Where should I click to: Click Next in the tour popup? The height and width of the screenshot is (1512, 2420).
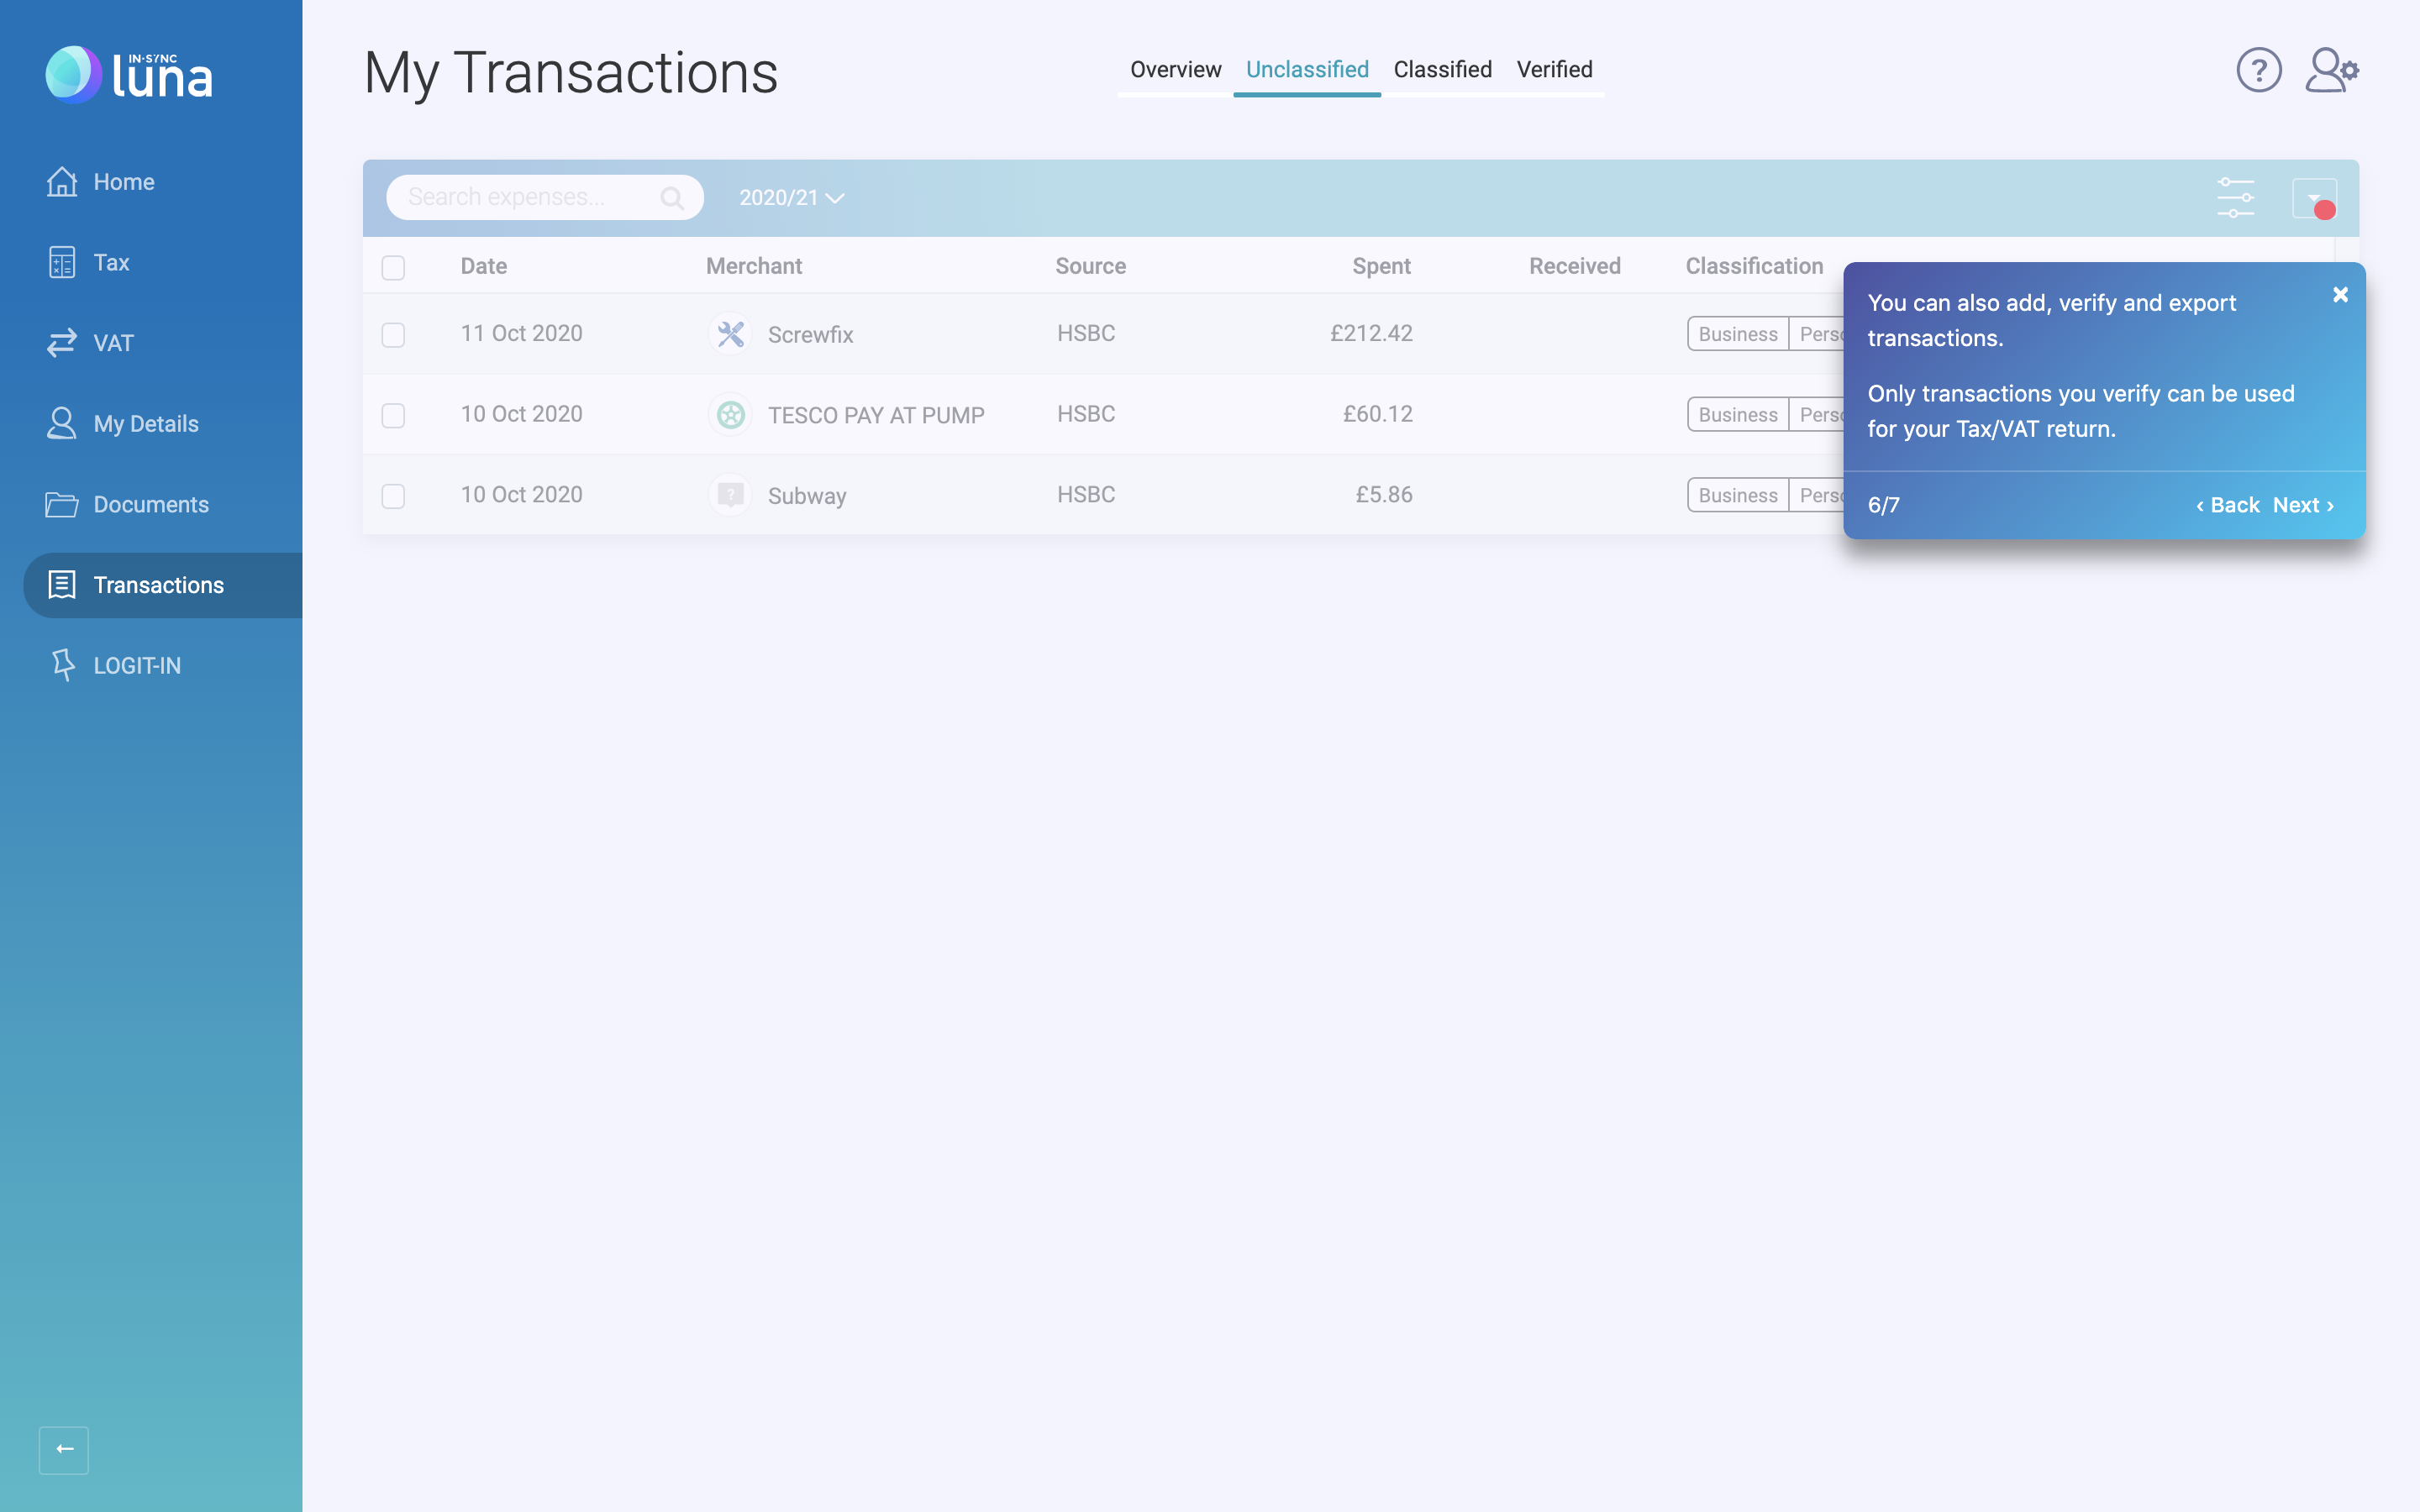[x=2302, y=505]
